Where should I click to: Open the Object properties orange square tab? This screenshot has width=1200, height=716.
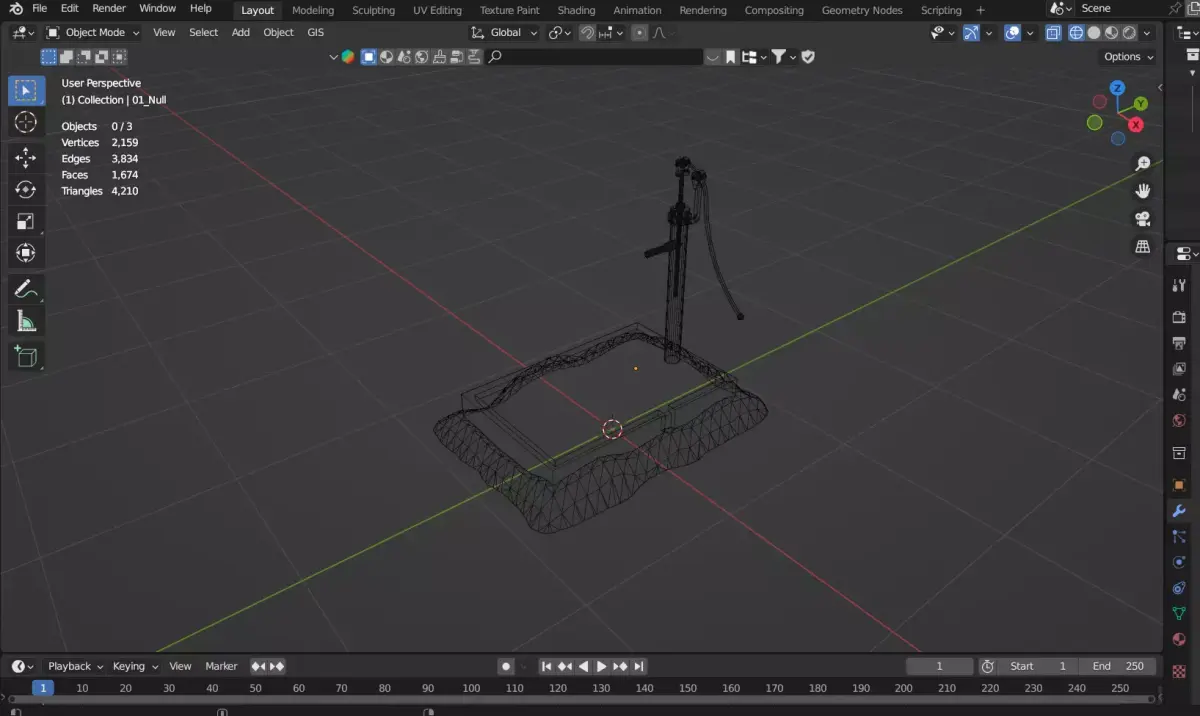[x=1179, y=485]
